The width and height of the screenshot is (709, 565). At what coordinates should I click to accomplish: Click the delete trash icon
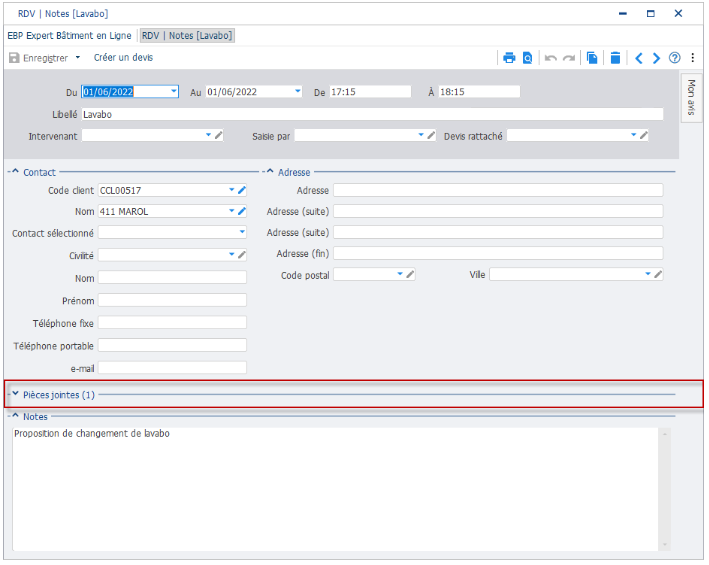coord(615,58)
